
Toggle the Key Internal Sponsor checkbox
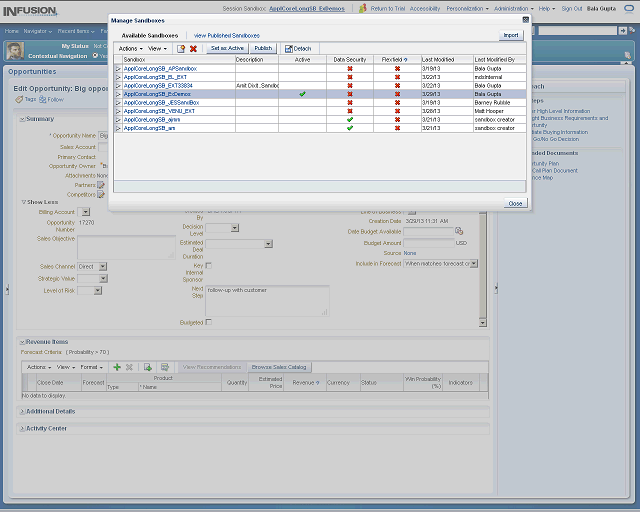pyautogui.click(x=208, y=264)
